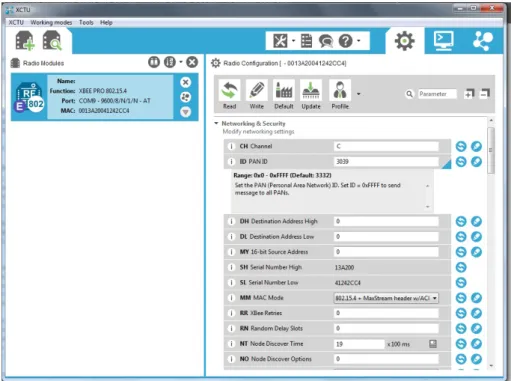Screen dimensions: 511x381
Task: Switch to Network working mode
Action: pyautogui.click(x=482, y=41)
